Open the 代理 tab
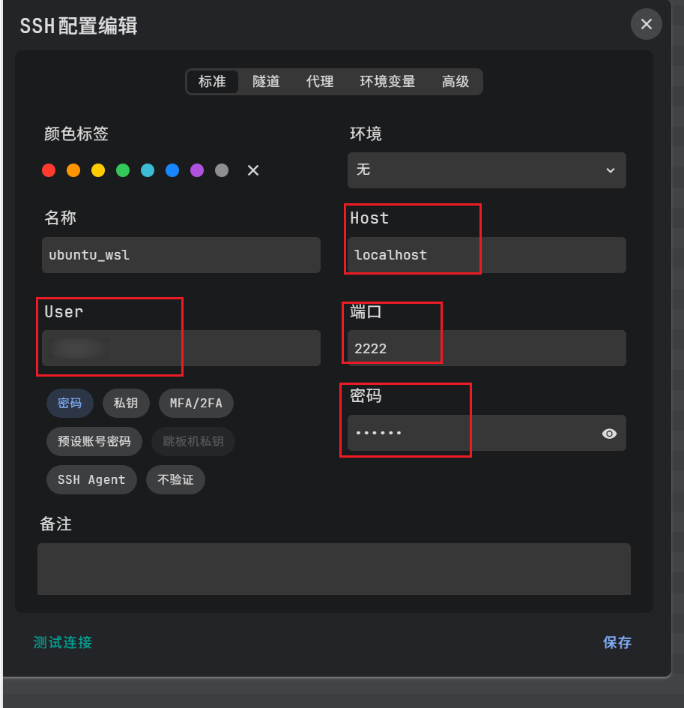Image resolution: width=684 pixels, height=708 pixels. [320, 82]
